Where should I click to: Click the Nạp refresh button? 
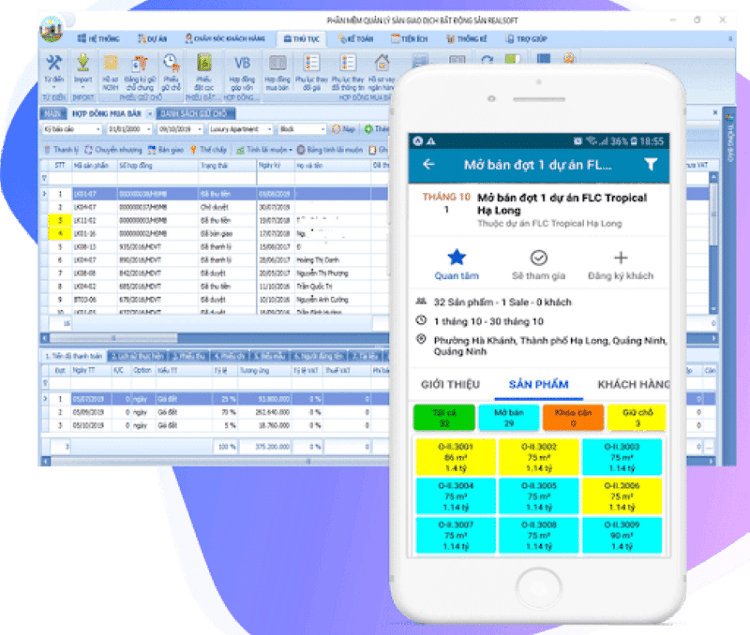point(343,129)
